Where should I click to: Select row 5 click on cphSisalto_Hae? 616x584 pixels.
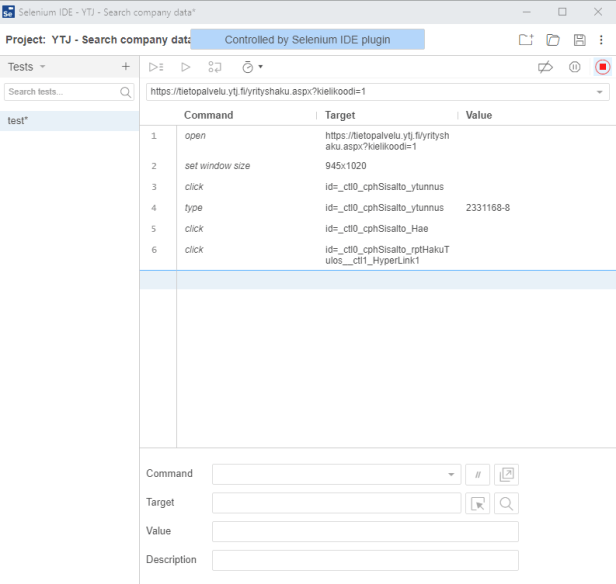click(x=378, y=229)
